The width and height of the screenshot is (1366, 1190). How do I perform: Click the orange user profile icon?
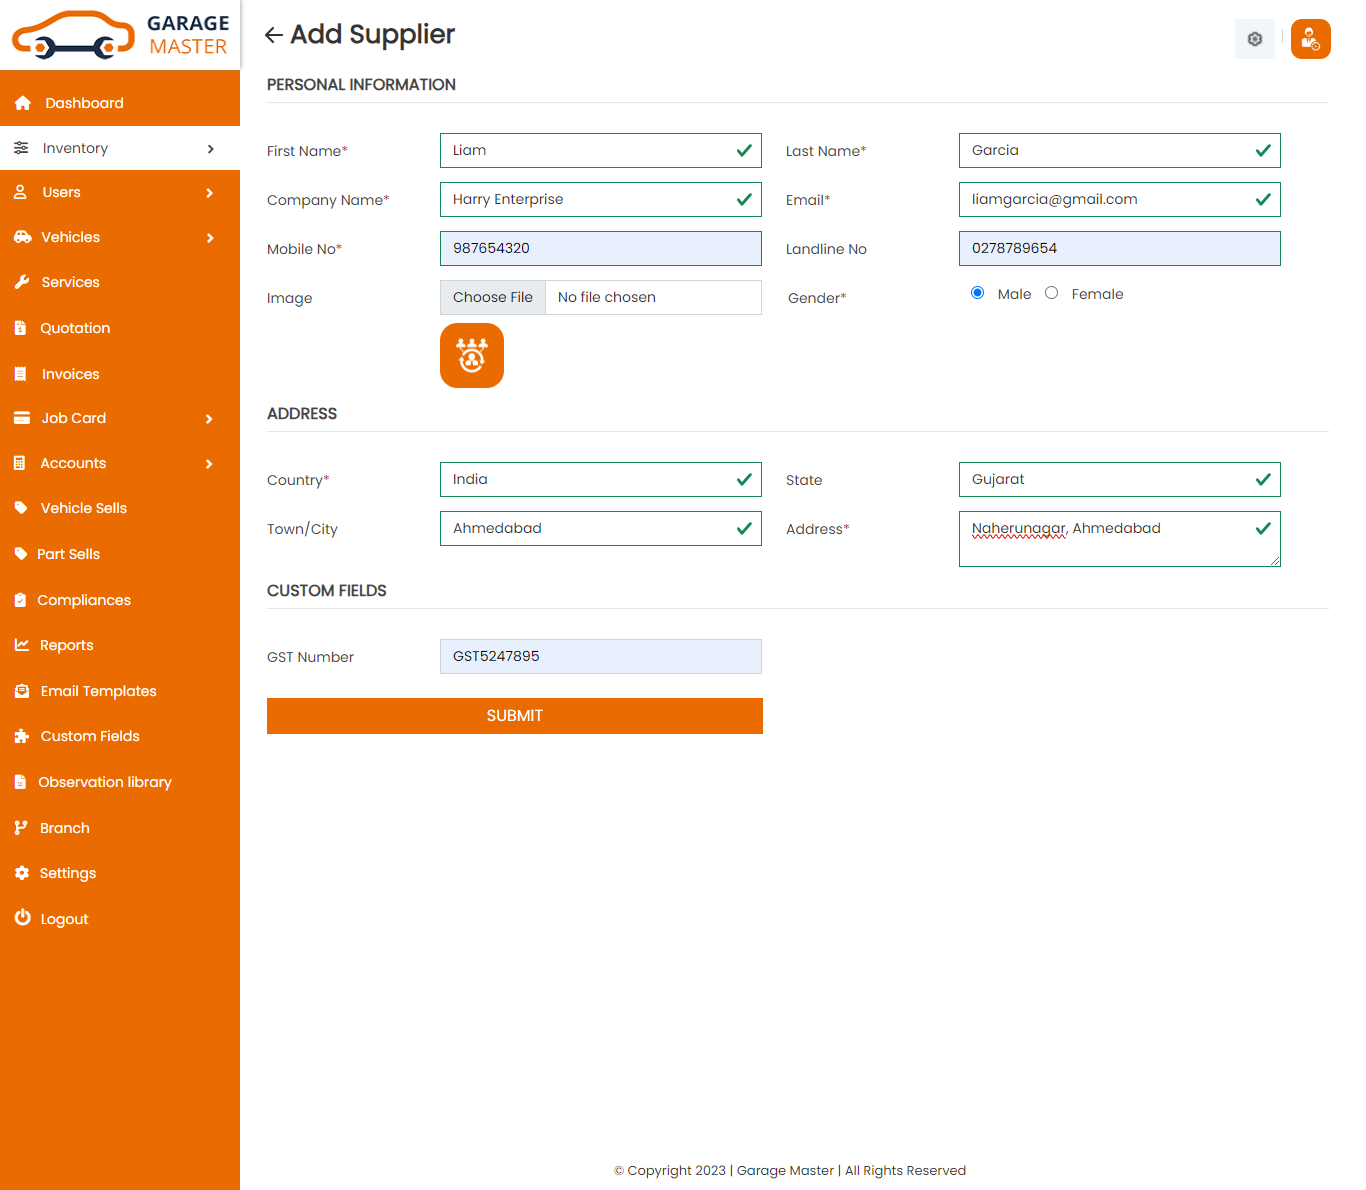1310,40
